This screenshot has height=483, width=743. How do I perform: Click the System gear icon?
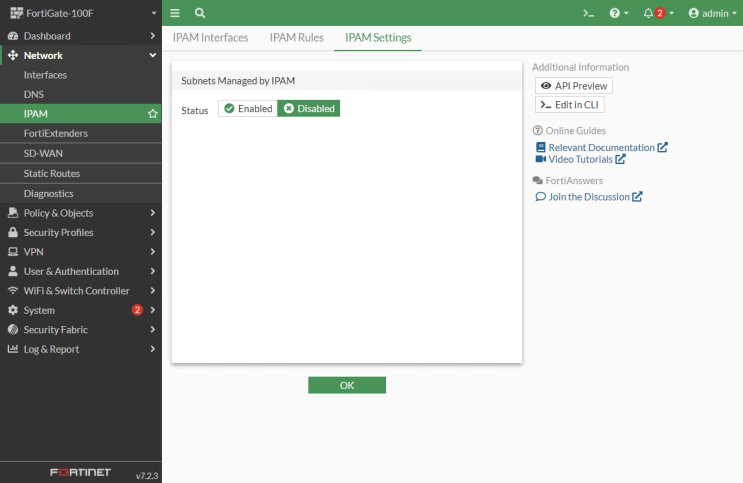pos(13,310)
